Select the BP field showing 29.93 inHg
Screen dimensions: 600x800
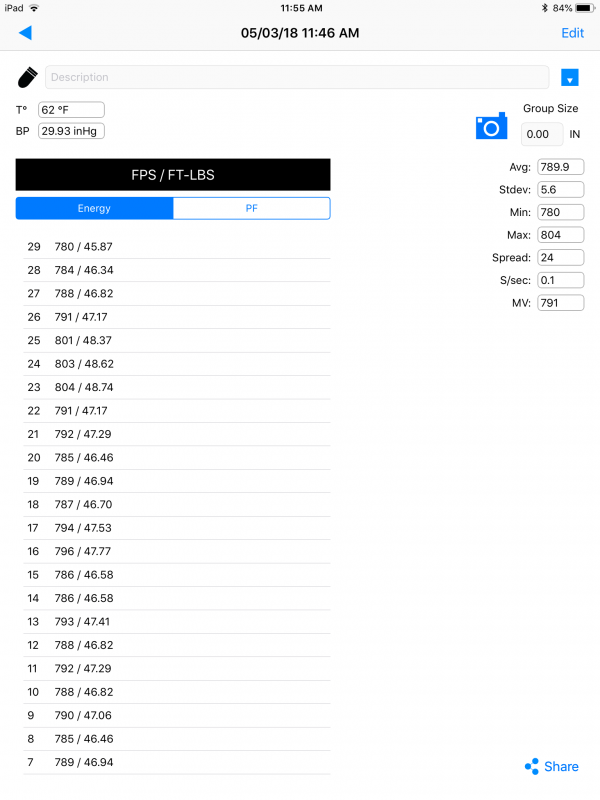71,131
